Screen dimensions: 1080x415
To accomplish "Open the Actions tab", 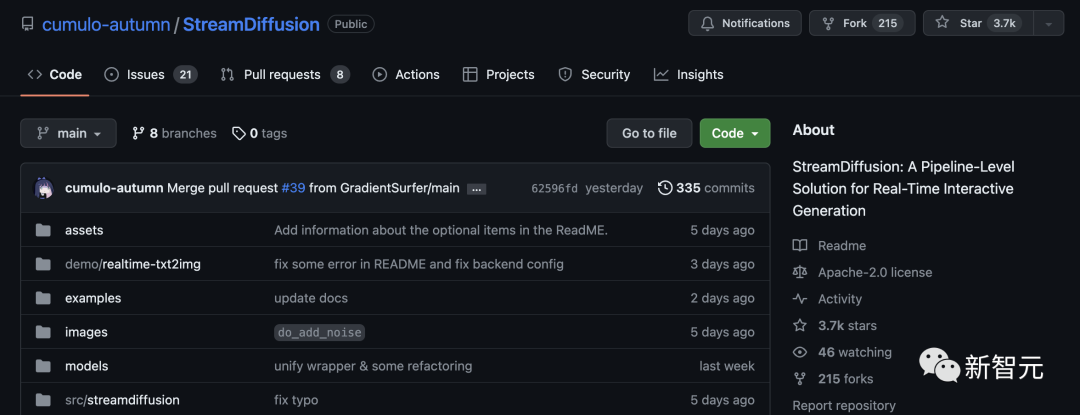I will [x=406, y=74].
